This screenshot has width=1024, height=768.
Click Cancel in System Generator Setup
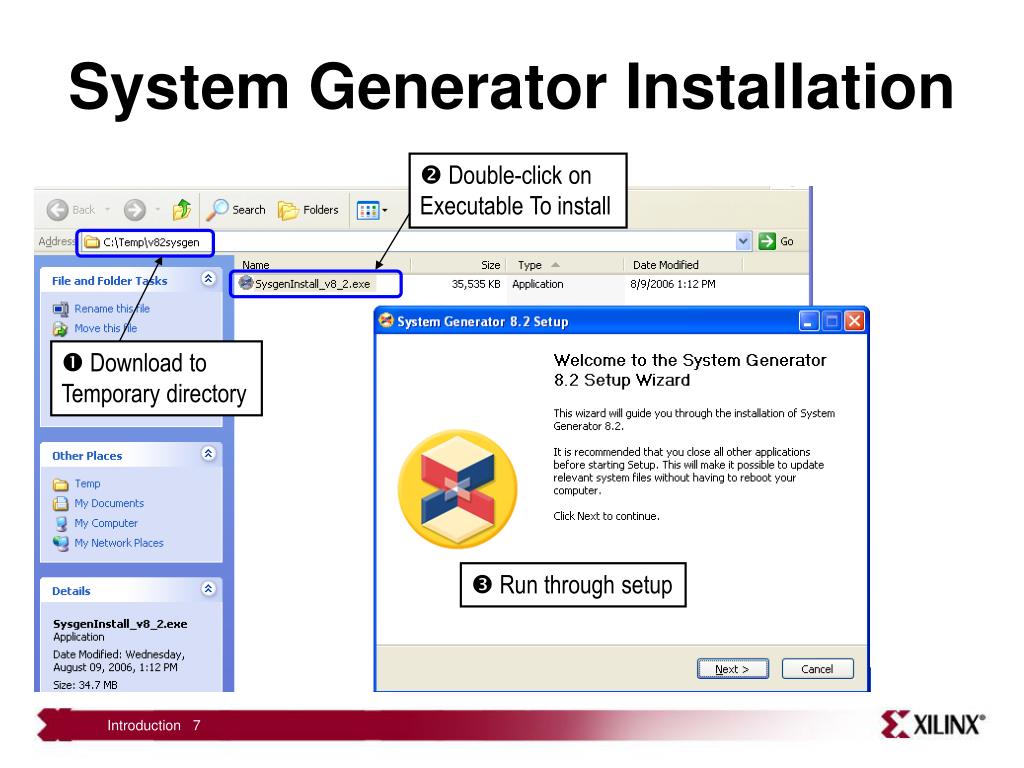point(817,669)
